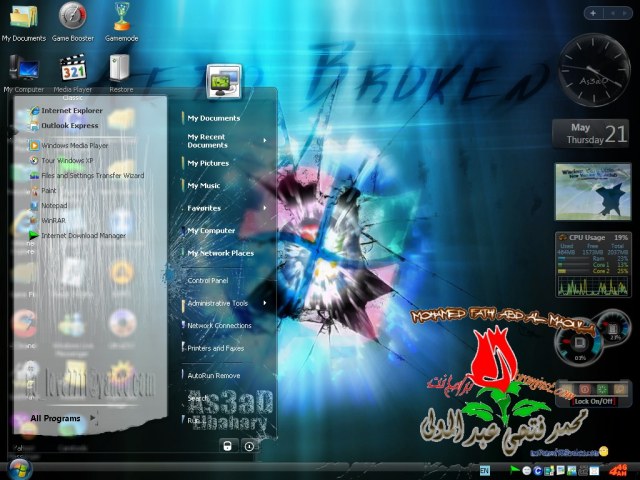The height and width of the screenshot is (480, 640).
Task: Click the round CPU gauge dial gadget
Action: (580, 342)
